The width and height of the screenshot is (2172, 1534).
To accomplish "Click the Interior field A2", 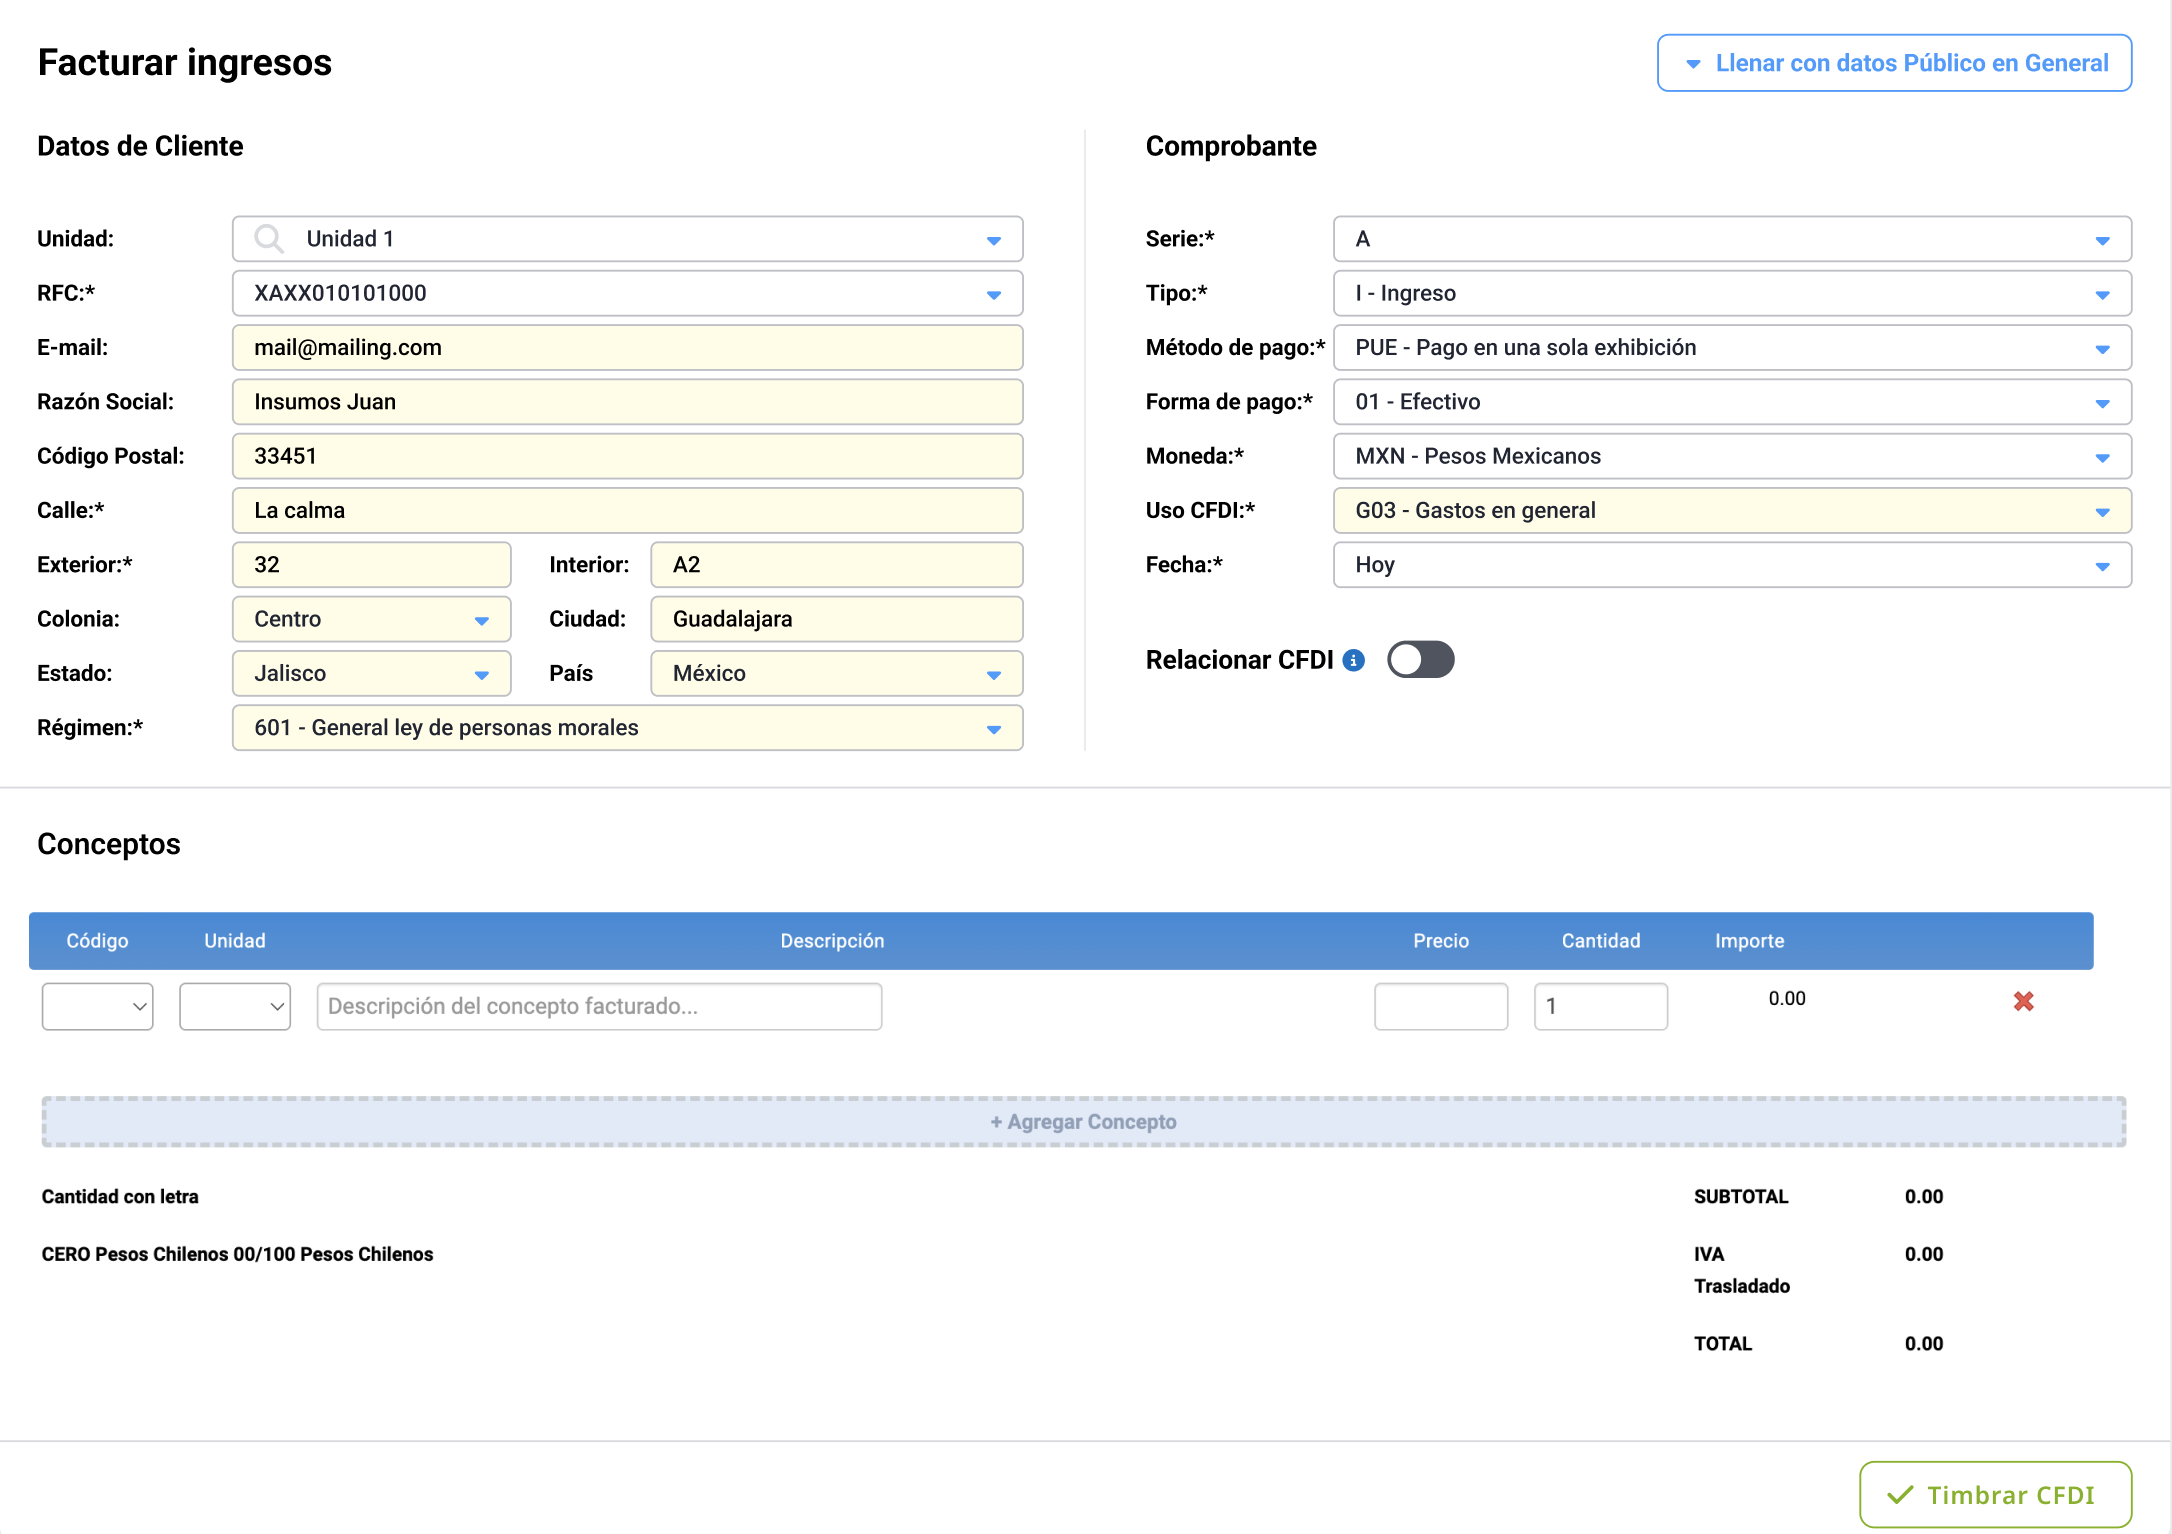I will point(836,564).
